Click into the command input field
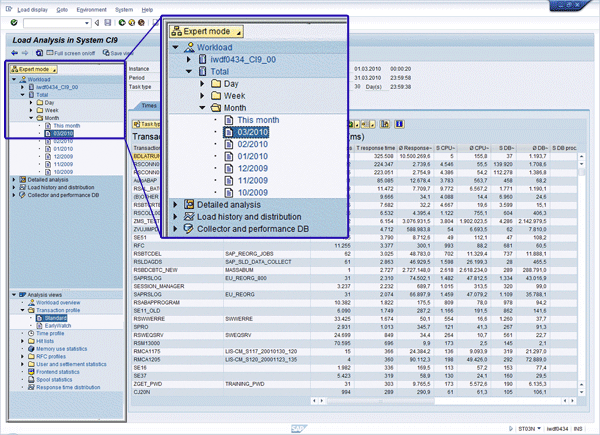This screenshot has height=435, width=600. pyautogui.click(x=54, y=23)
